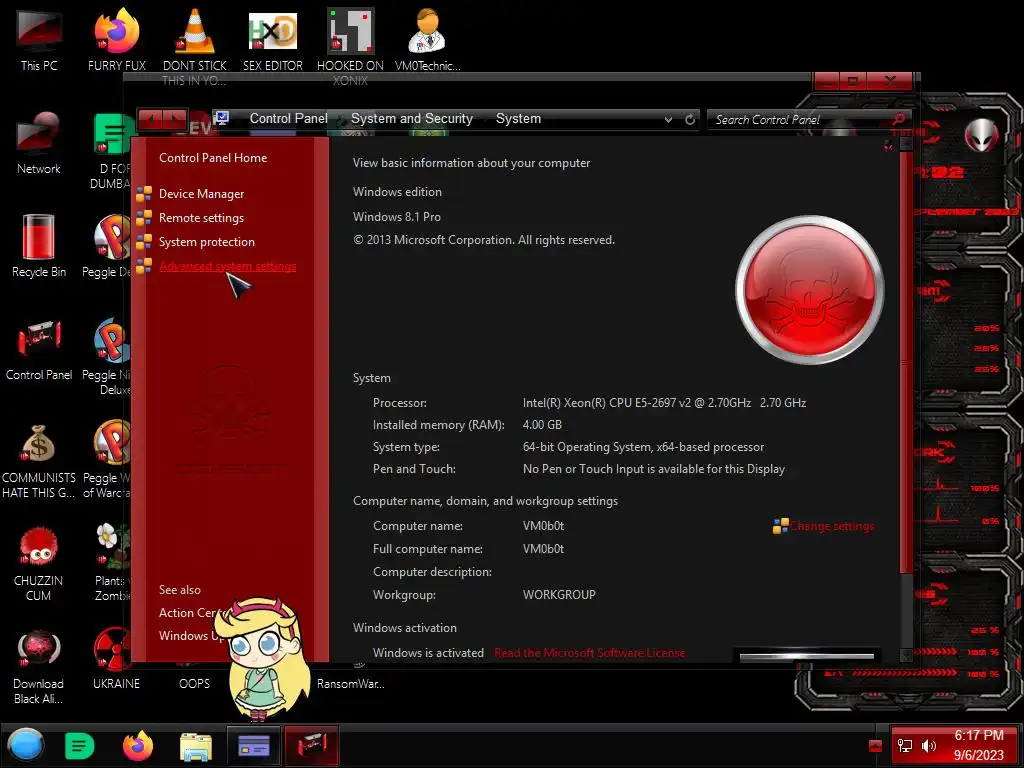Launch the FURRY FUX Firefox shortcut

pos(116,39)
